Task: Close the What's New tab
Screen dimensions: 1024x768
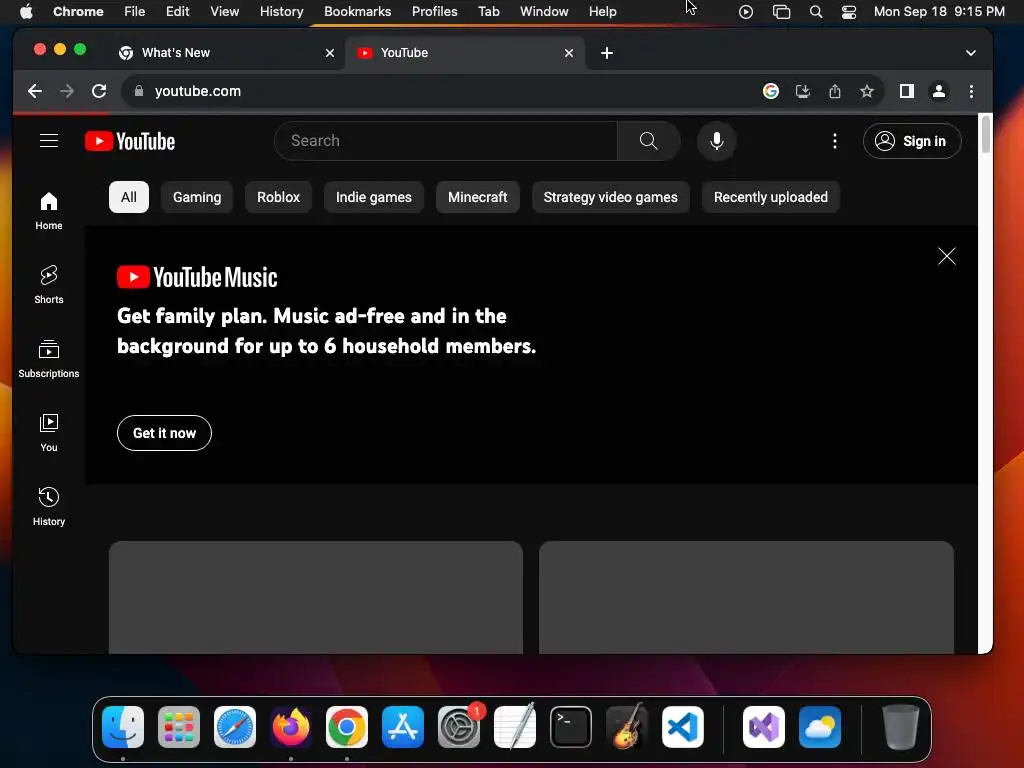Action: coord(330,53)
